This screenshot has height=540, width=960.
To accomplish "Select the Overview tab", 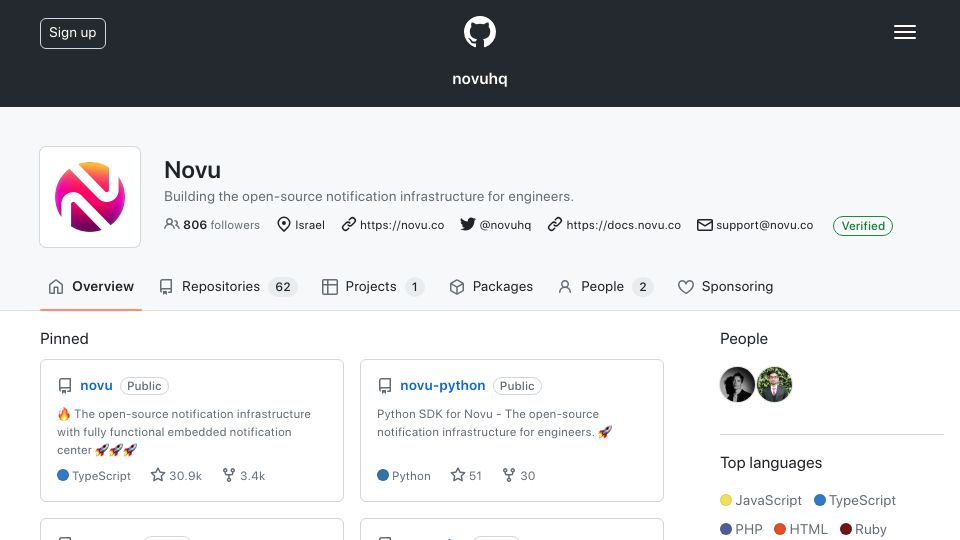I will pos(91,287).
